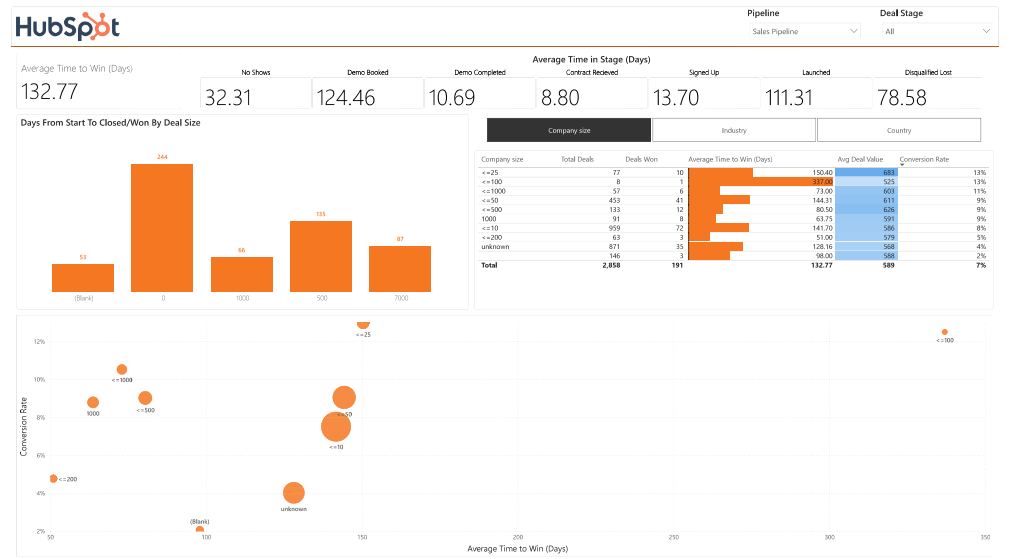Click the bar for deal size 7000

400,269
